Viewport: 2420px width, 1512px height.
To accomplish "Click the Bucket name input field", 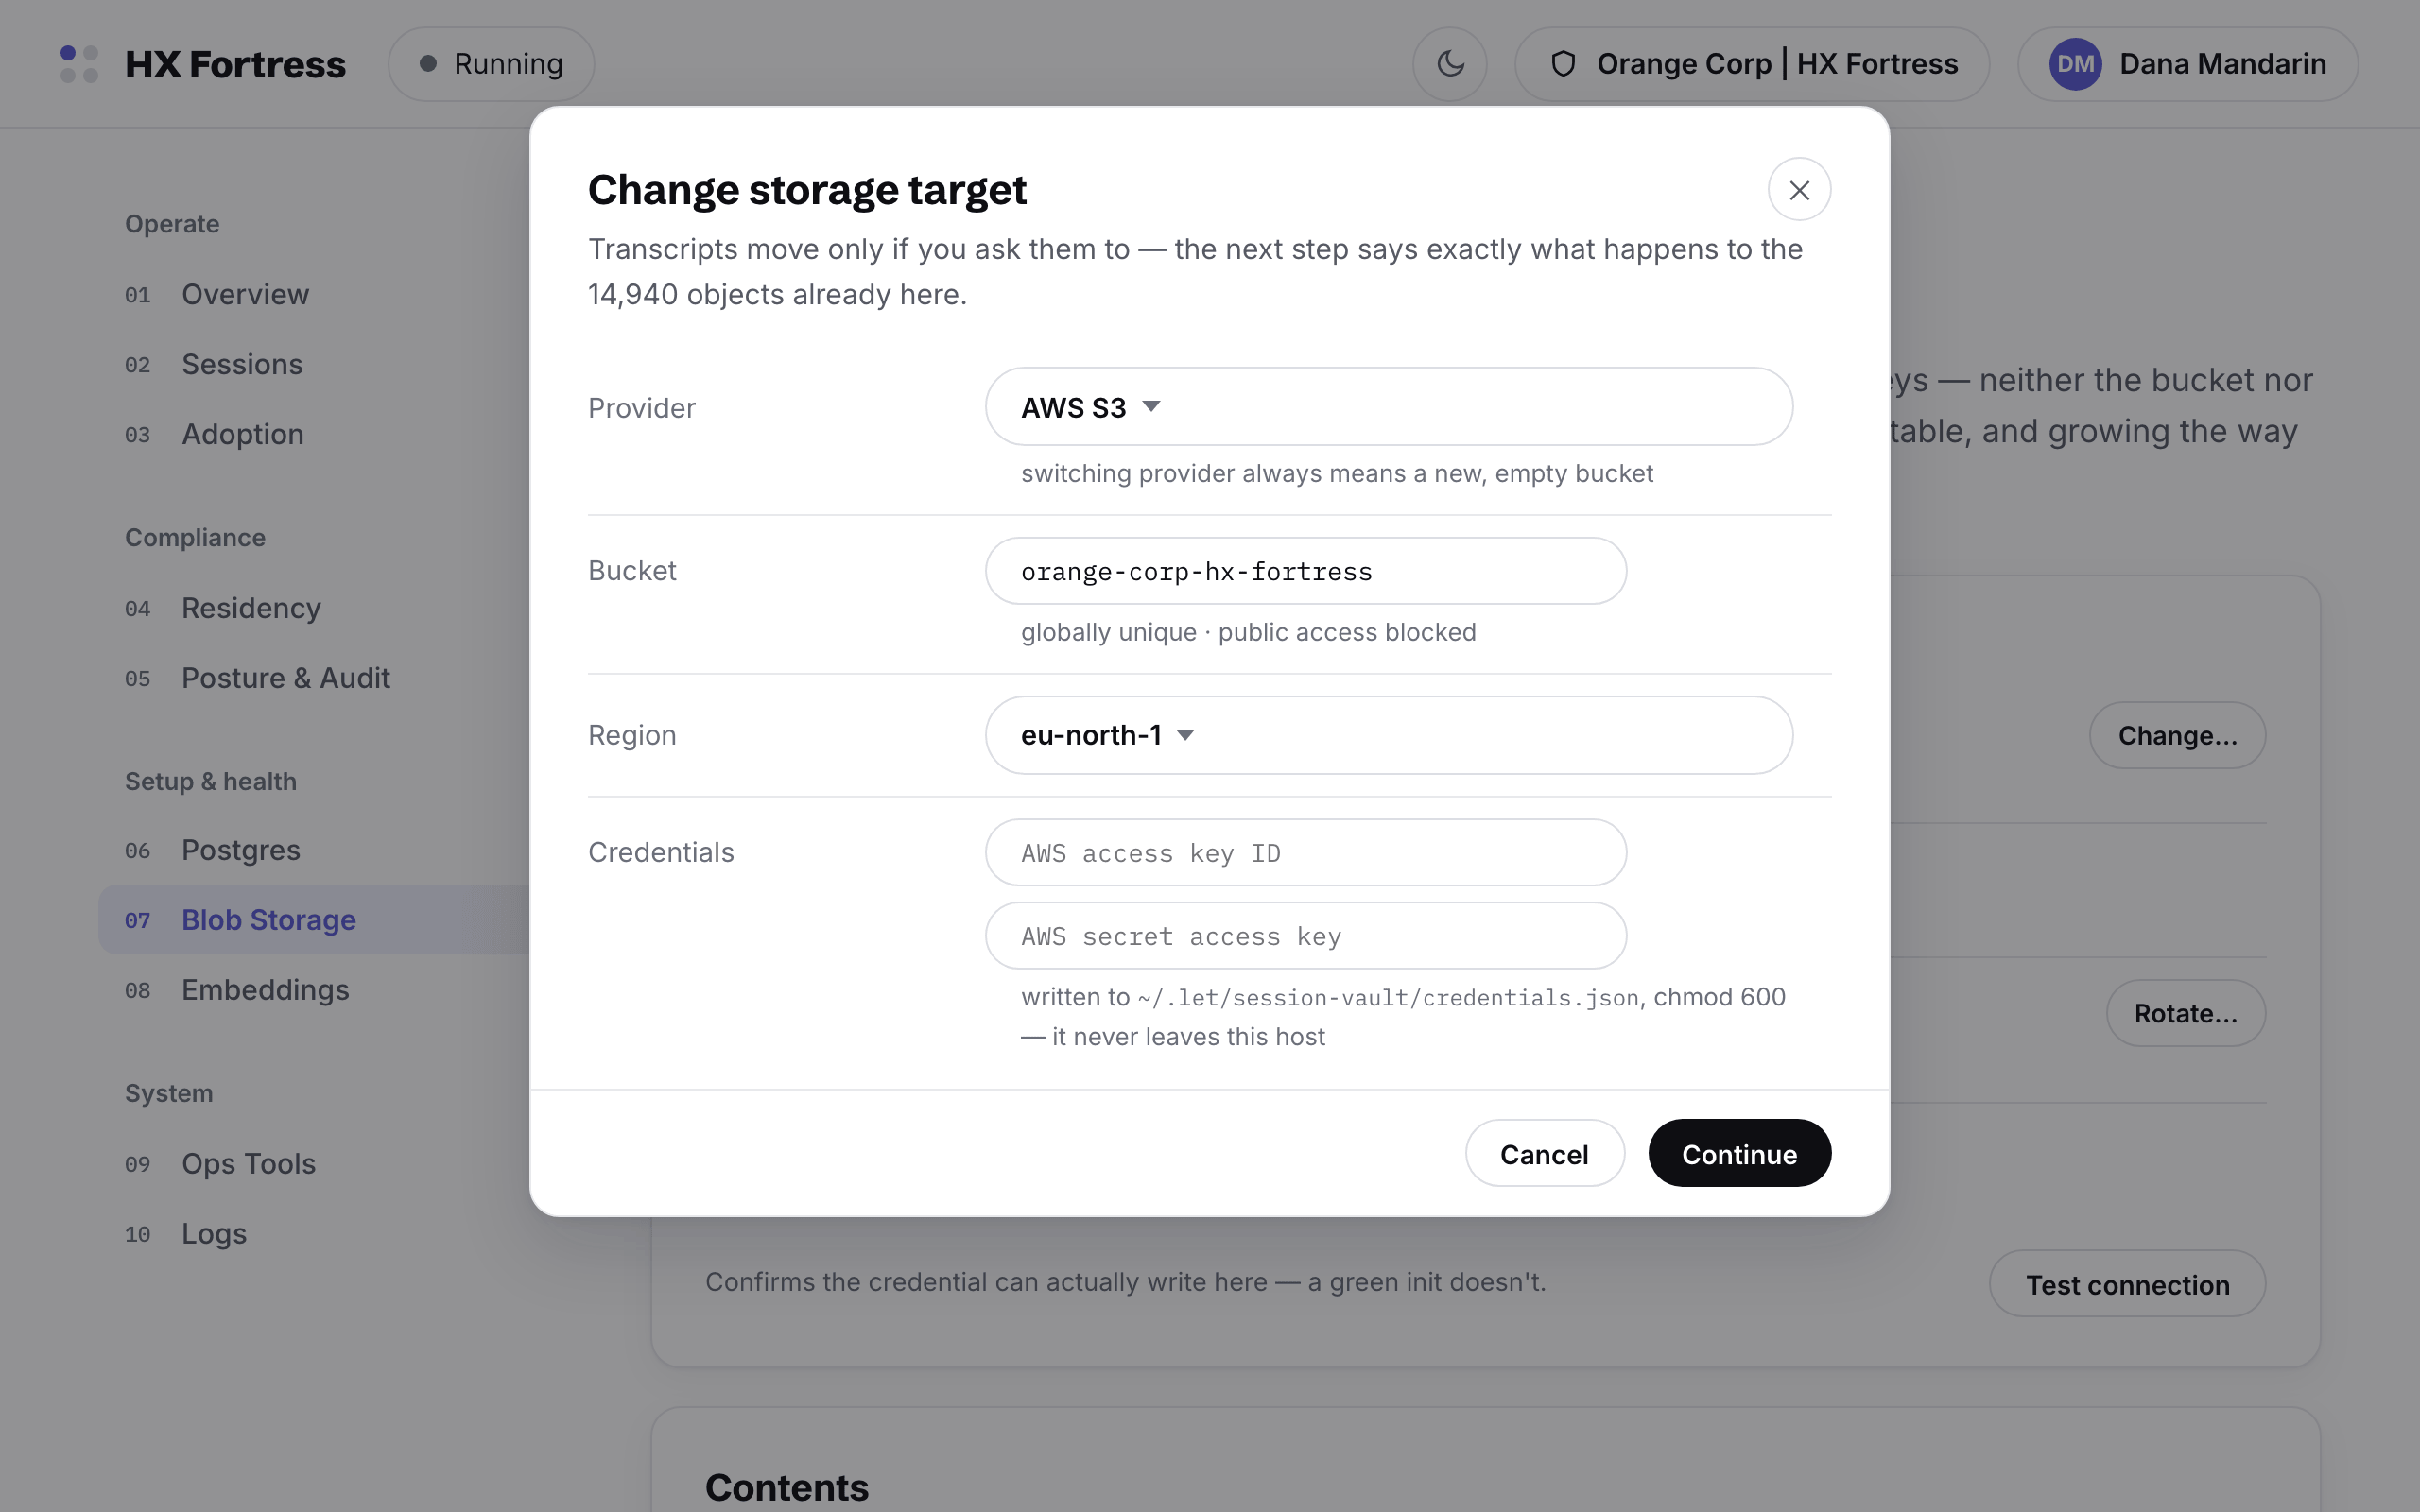I will 1306,571.
